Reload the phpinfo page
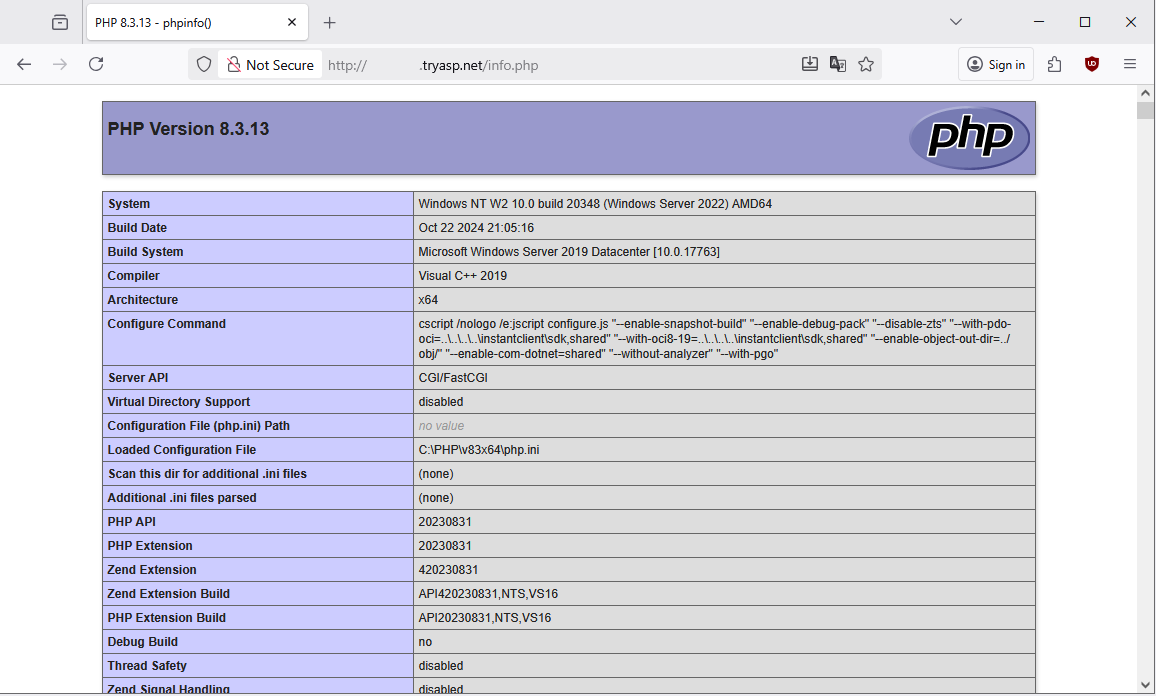The image size is (1156, 696). click(96, 64)
